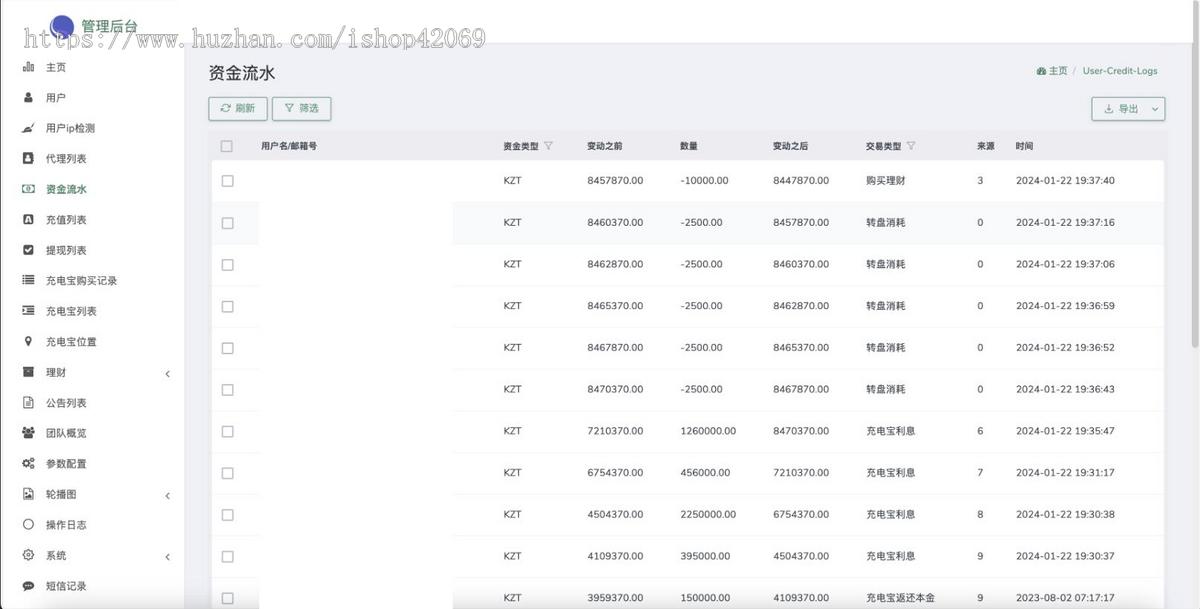This screenshot has height=609, width=1200.
Task: Check the row with time 19:37:16
Action: click(x=227, y=223)
